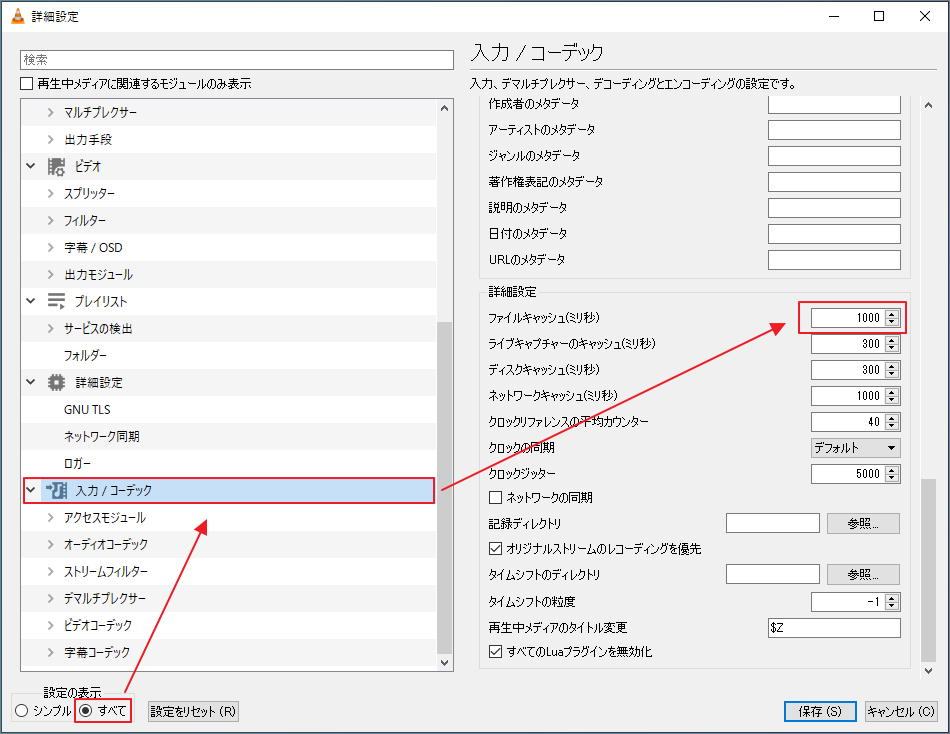Click the 入力 / コーデック category icon
The width and height of the screenshot is (950, 734).
(57, 490)
